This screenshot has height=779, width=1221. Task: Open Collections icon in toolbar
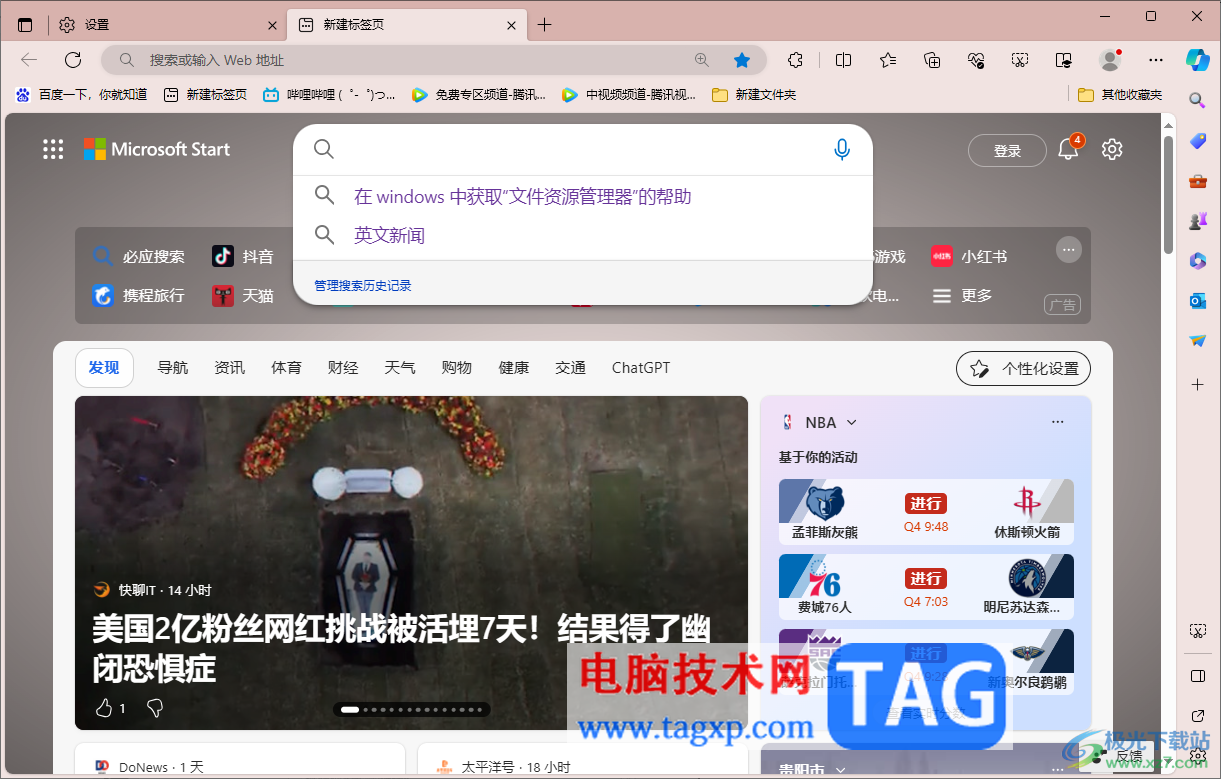932,60
